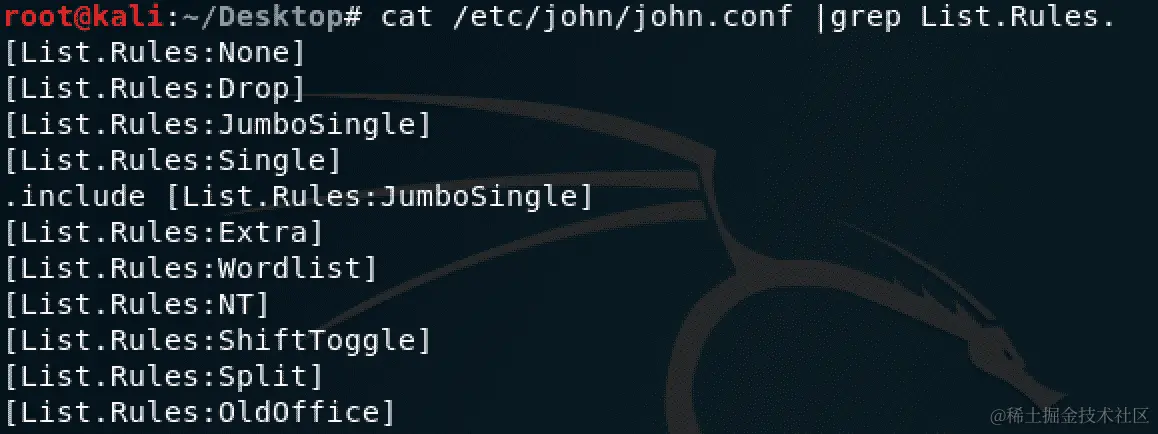Click the [List.Rules:Split] line
This screenshot has width=1158, height=434.
[x=164, y=376]
